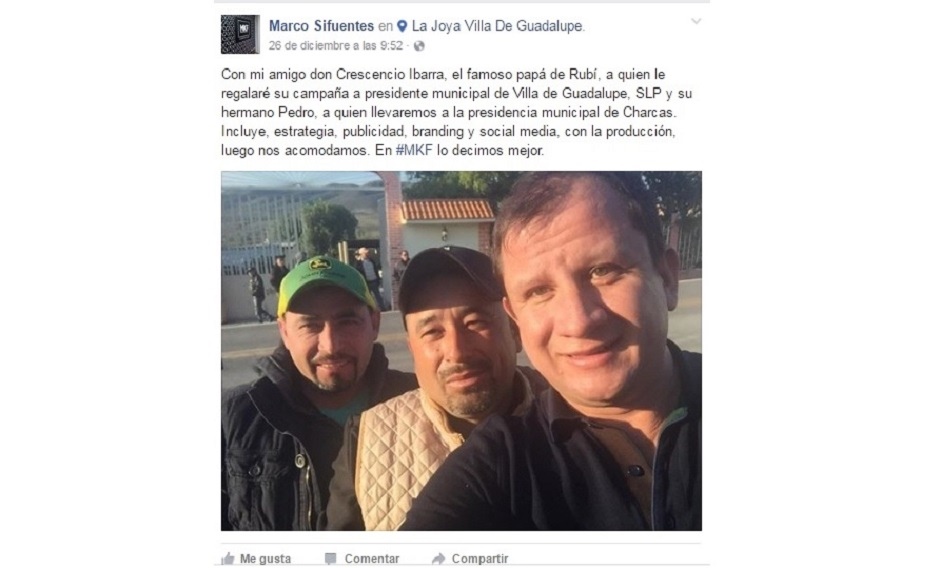Expand the post options chevron menu
The height and width of the screenshot is (568, 940).
coord(696,22)
